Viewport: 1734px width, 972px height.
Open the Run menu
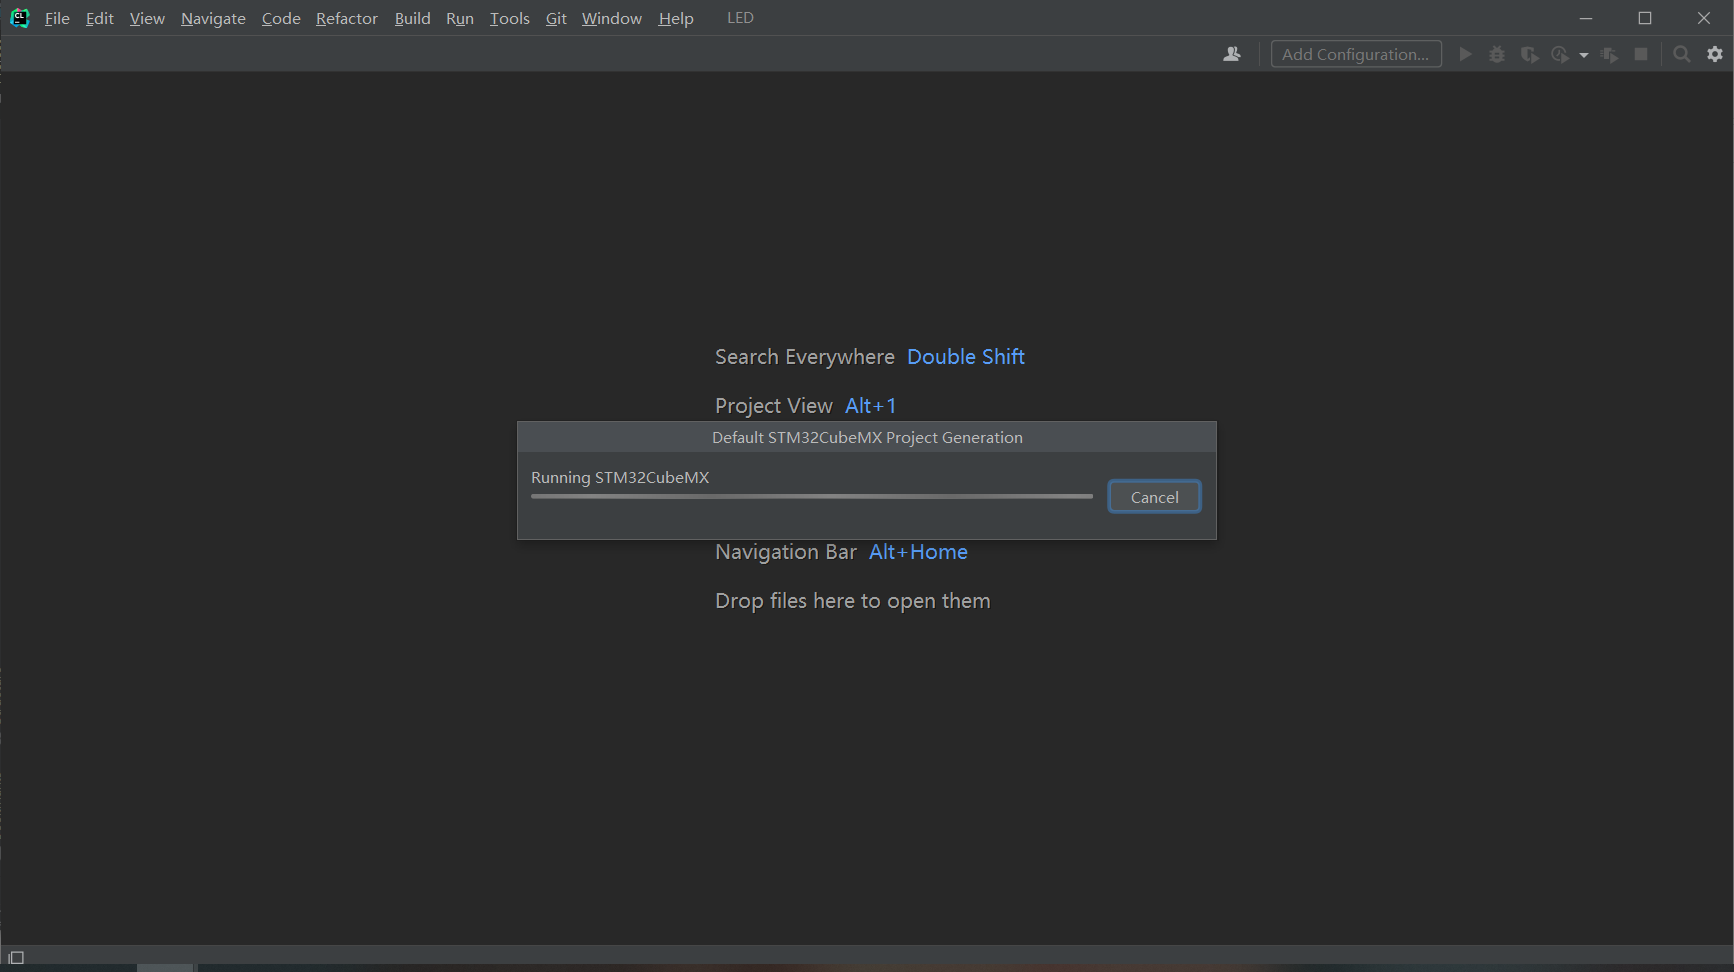pyautogui.click(x=460, y=18)
